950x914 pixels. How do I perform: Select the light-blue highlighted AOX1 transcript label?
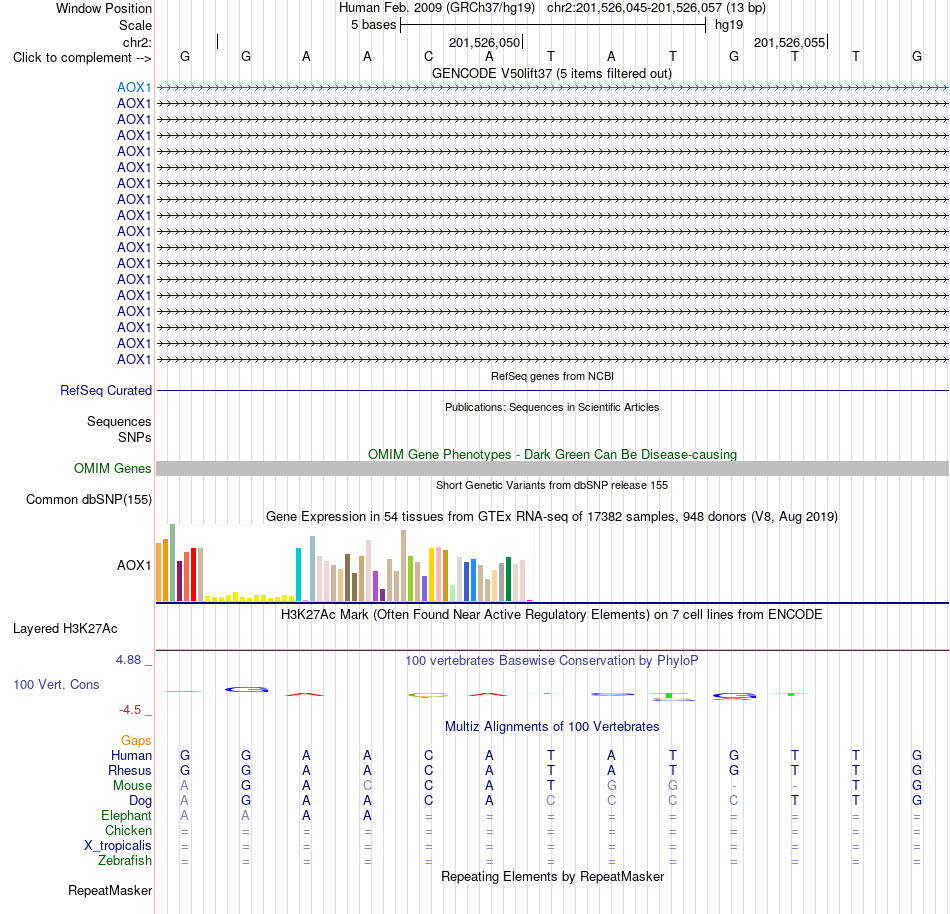point(134,87)
